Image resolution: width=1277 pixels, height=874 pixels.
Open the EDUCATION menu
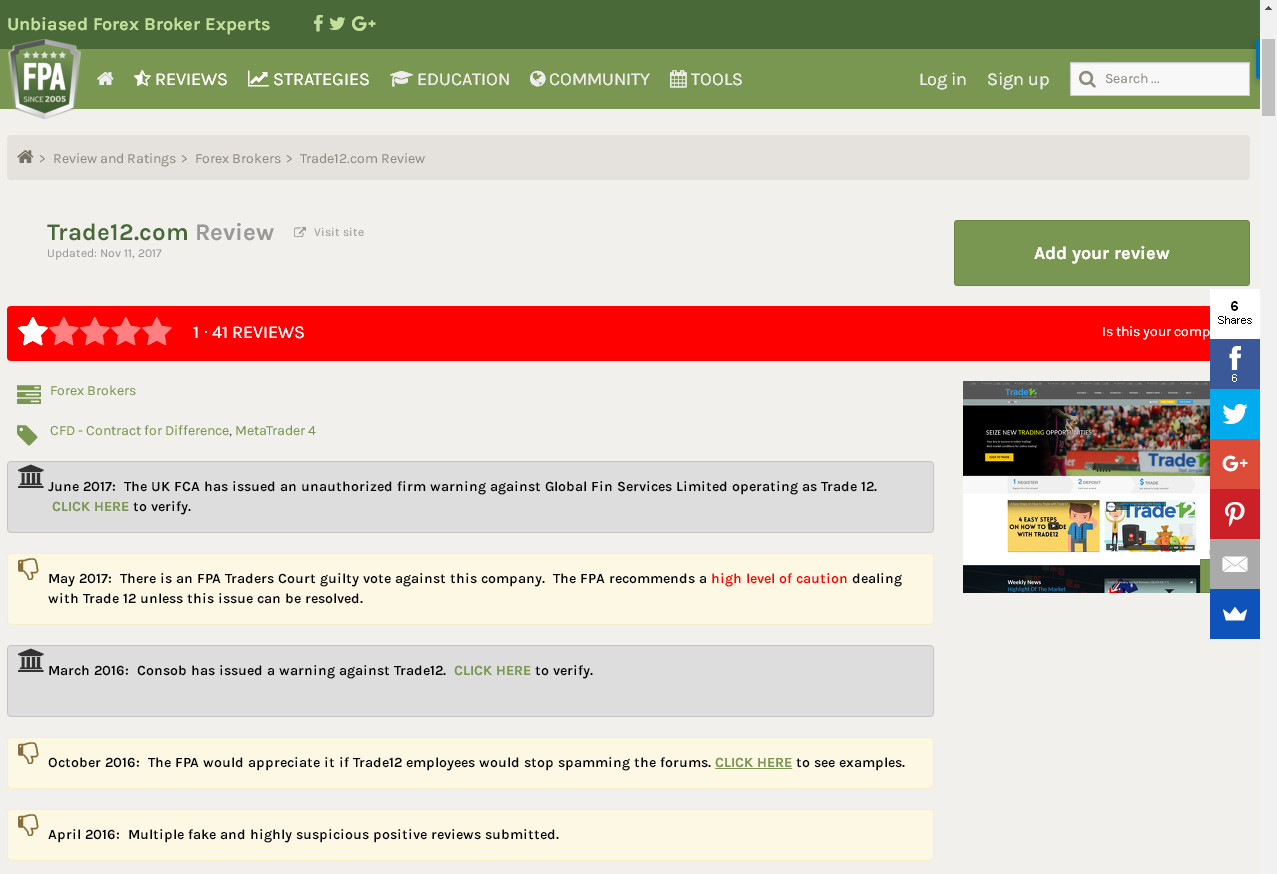[x=450, y=79]
